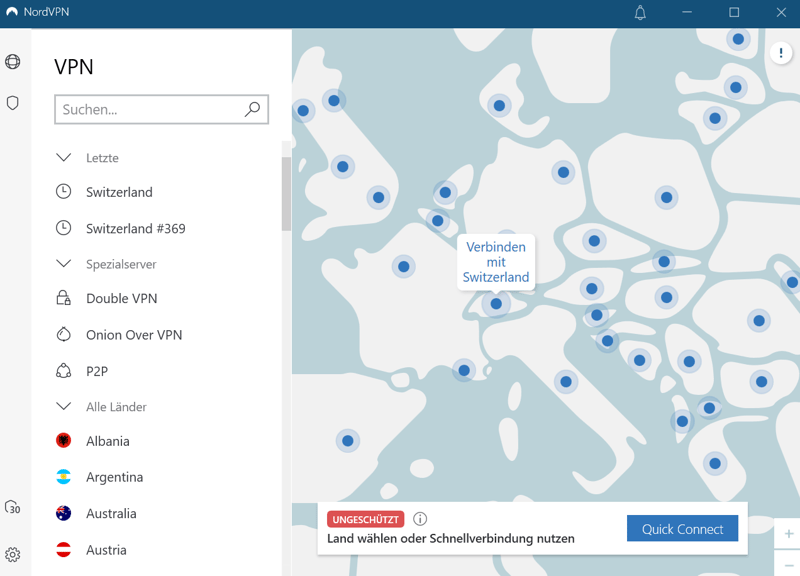
Task: Zoom in the map with plus button
Action: (x=788, y=534)
